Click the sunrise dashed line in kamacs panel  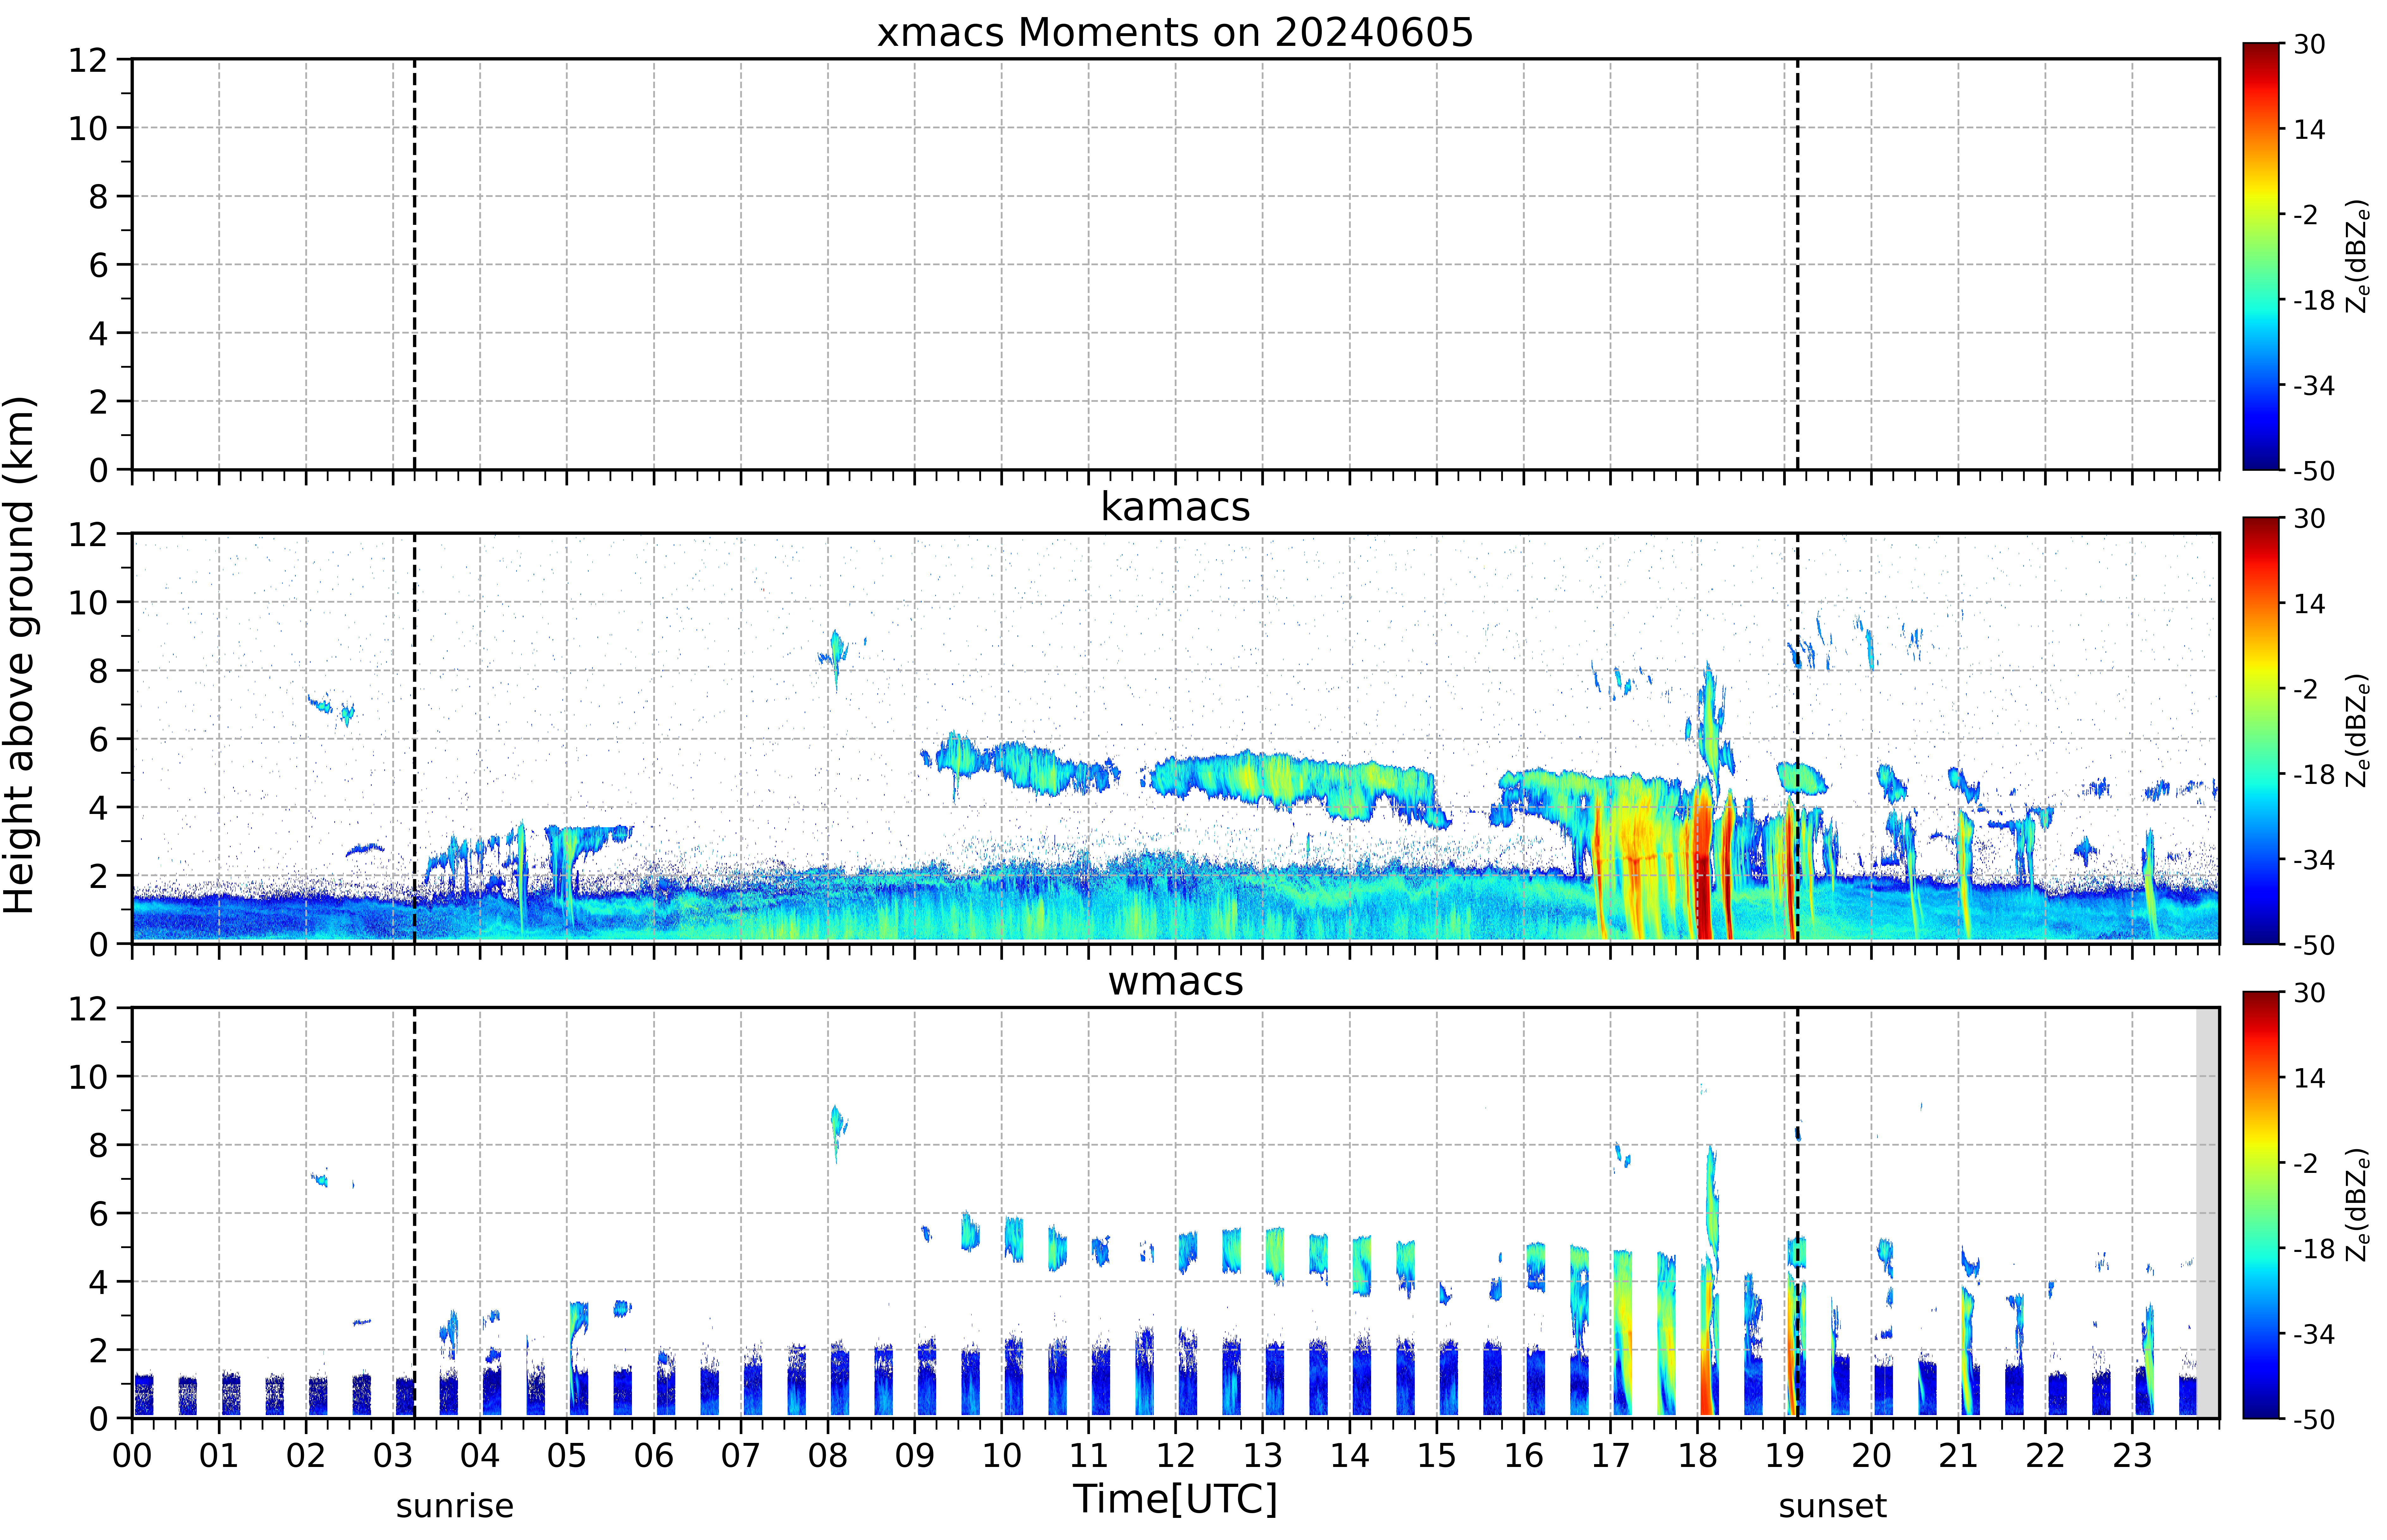(x=414, y=738)
